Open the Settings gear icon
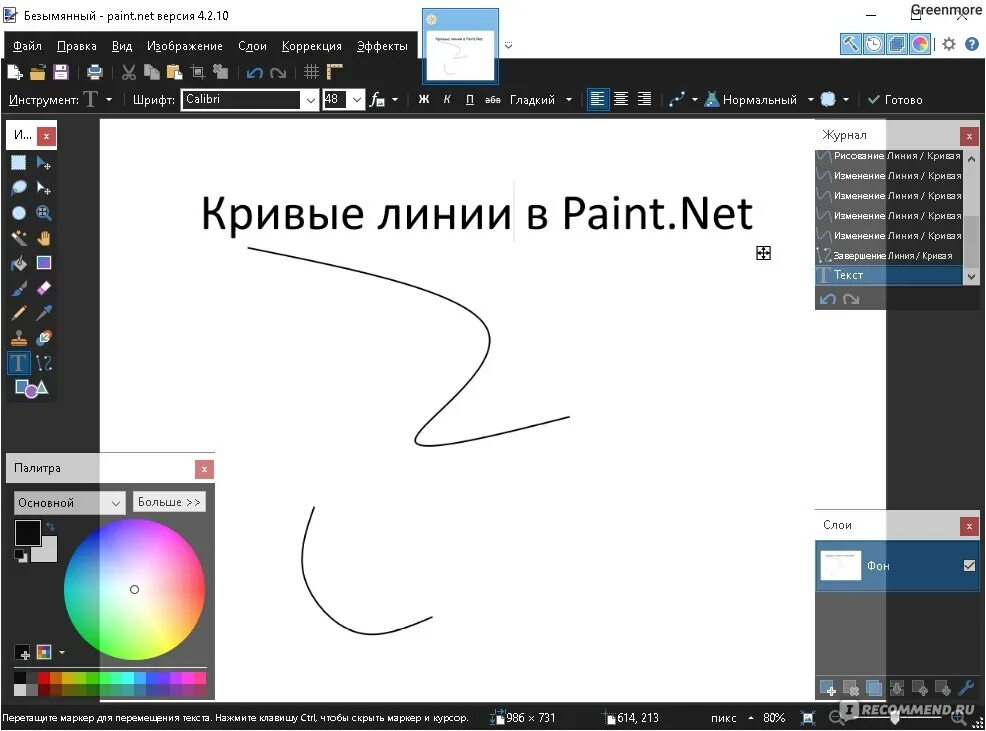This screenshot has height=731, width=986. 949,44
